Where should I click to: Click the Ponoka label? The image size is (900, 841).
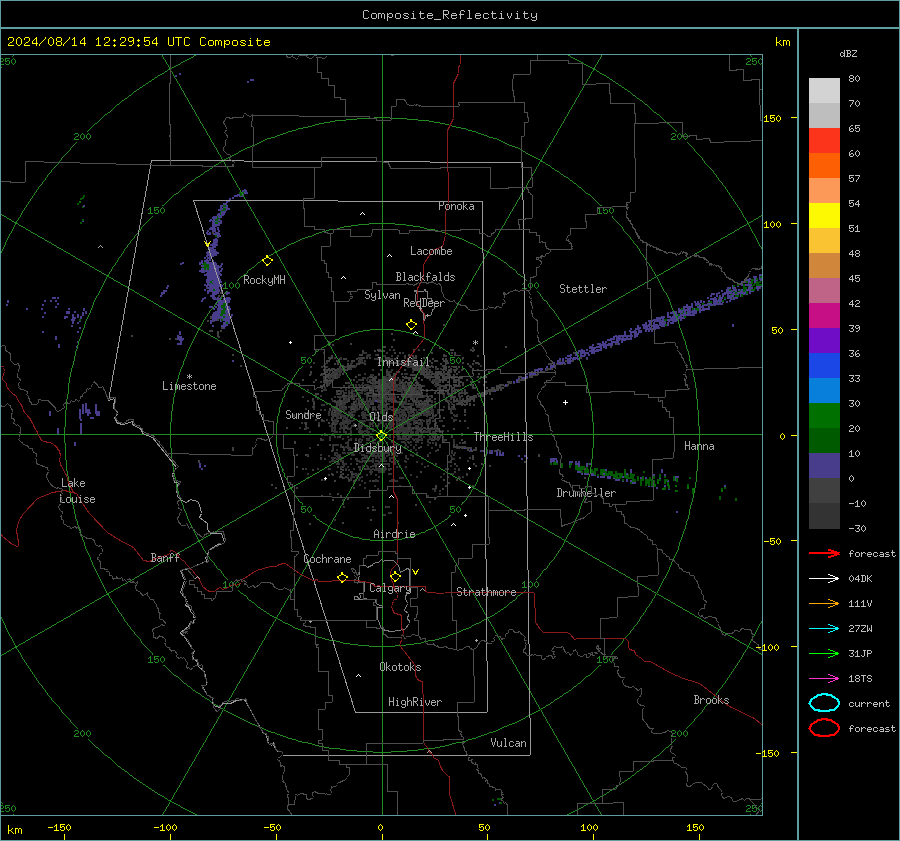point(456,206)
